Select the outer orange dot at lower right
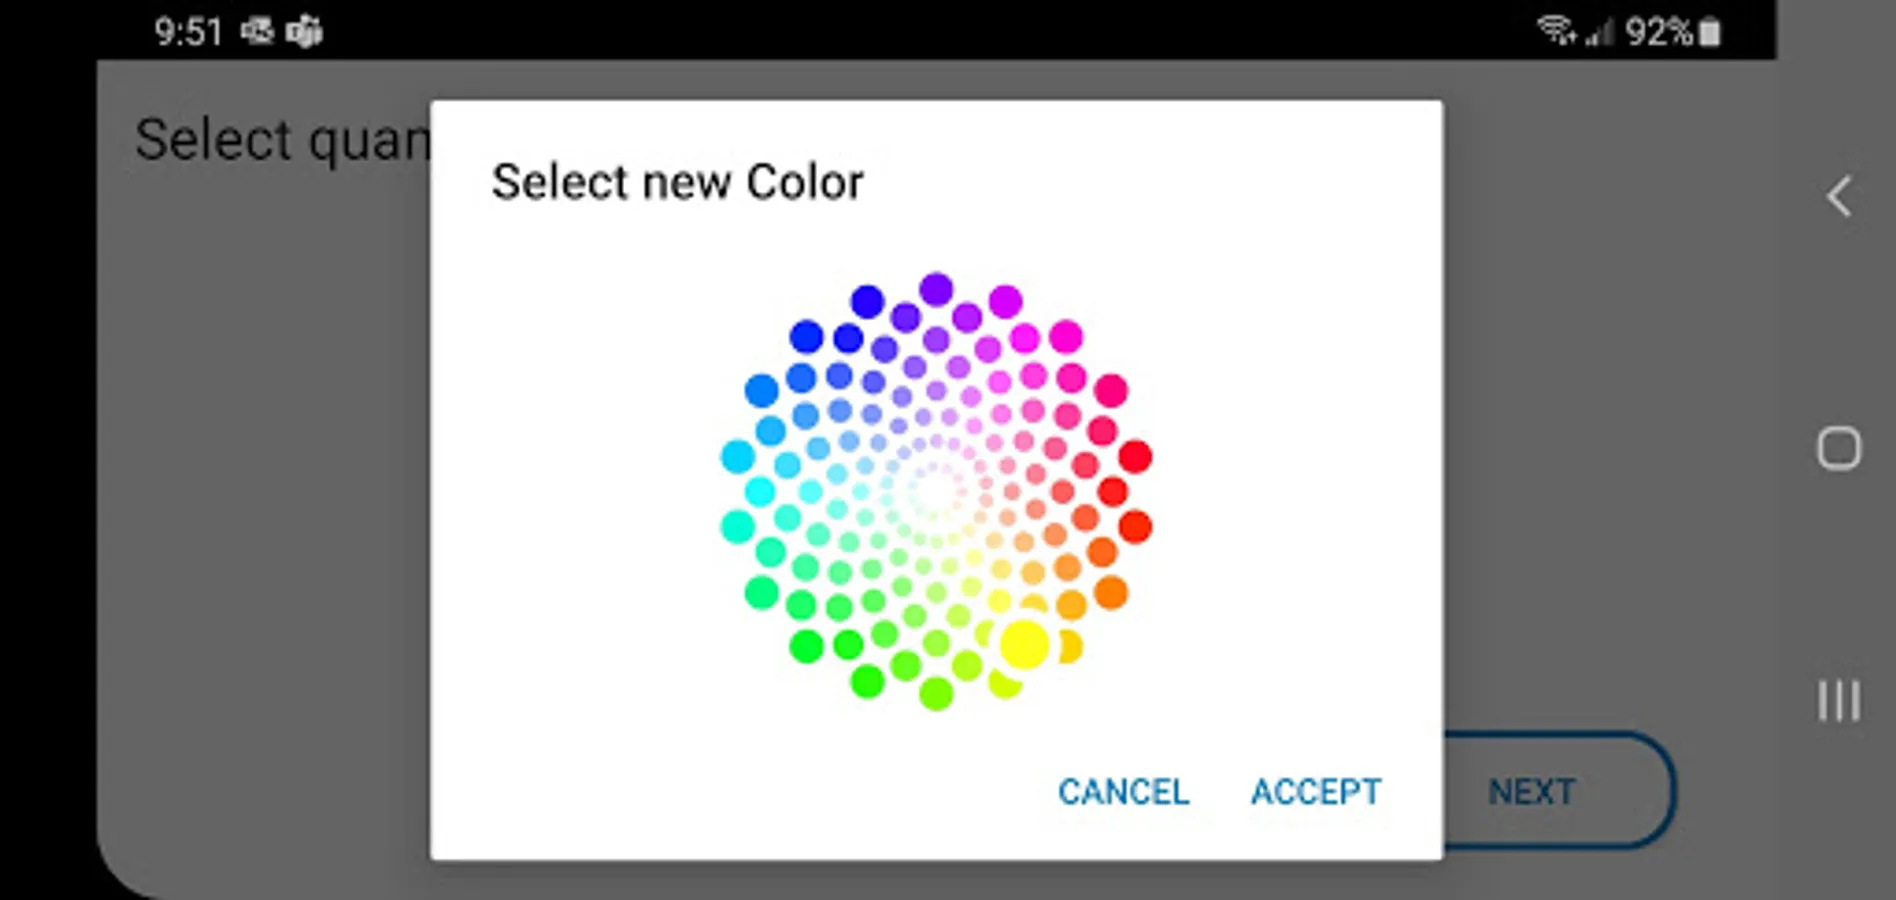Image resolution: width=1896 pixels, height=900 pixels. click(1110, 593)
